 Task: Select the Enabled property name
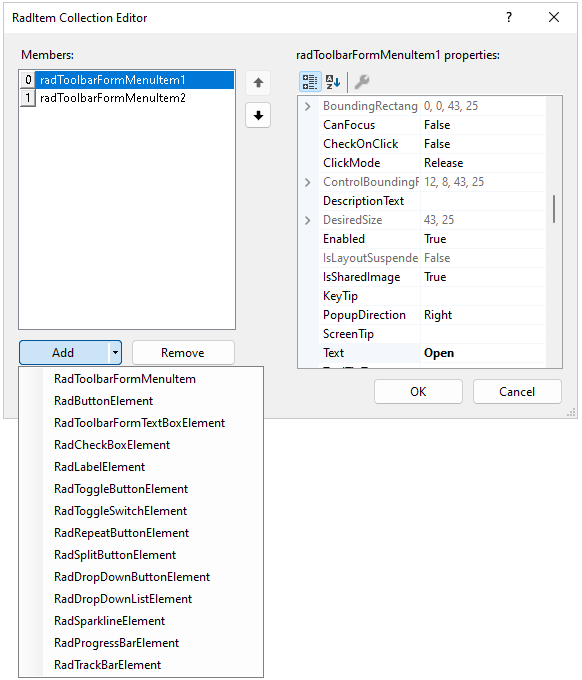(369, 239)
